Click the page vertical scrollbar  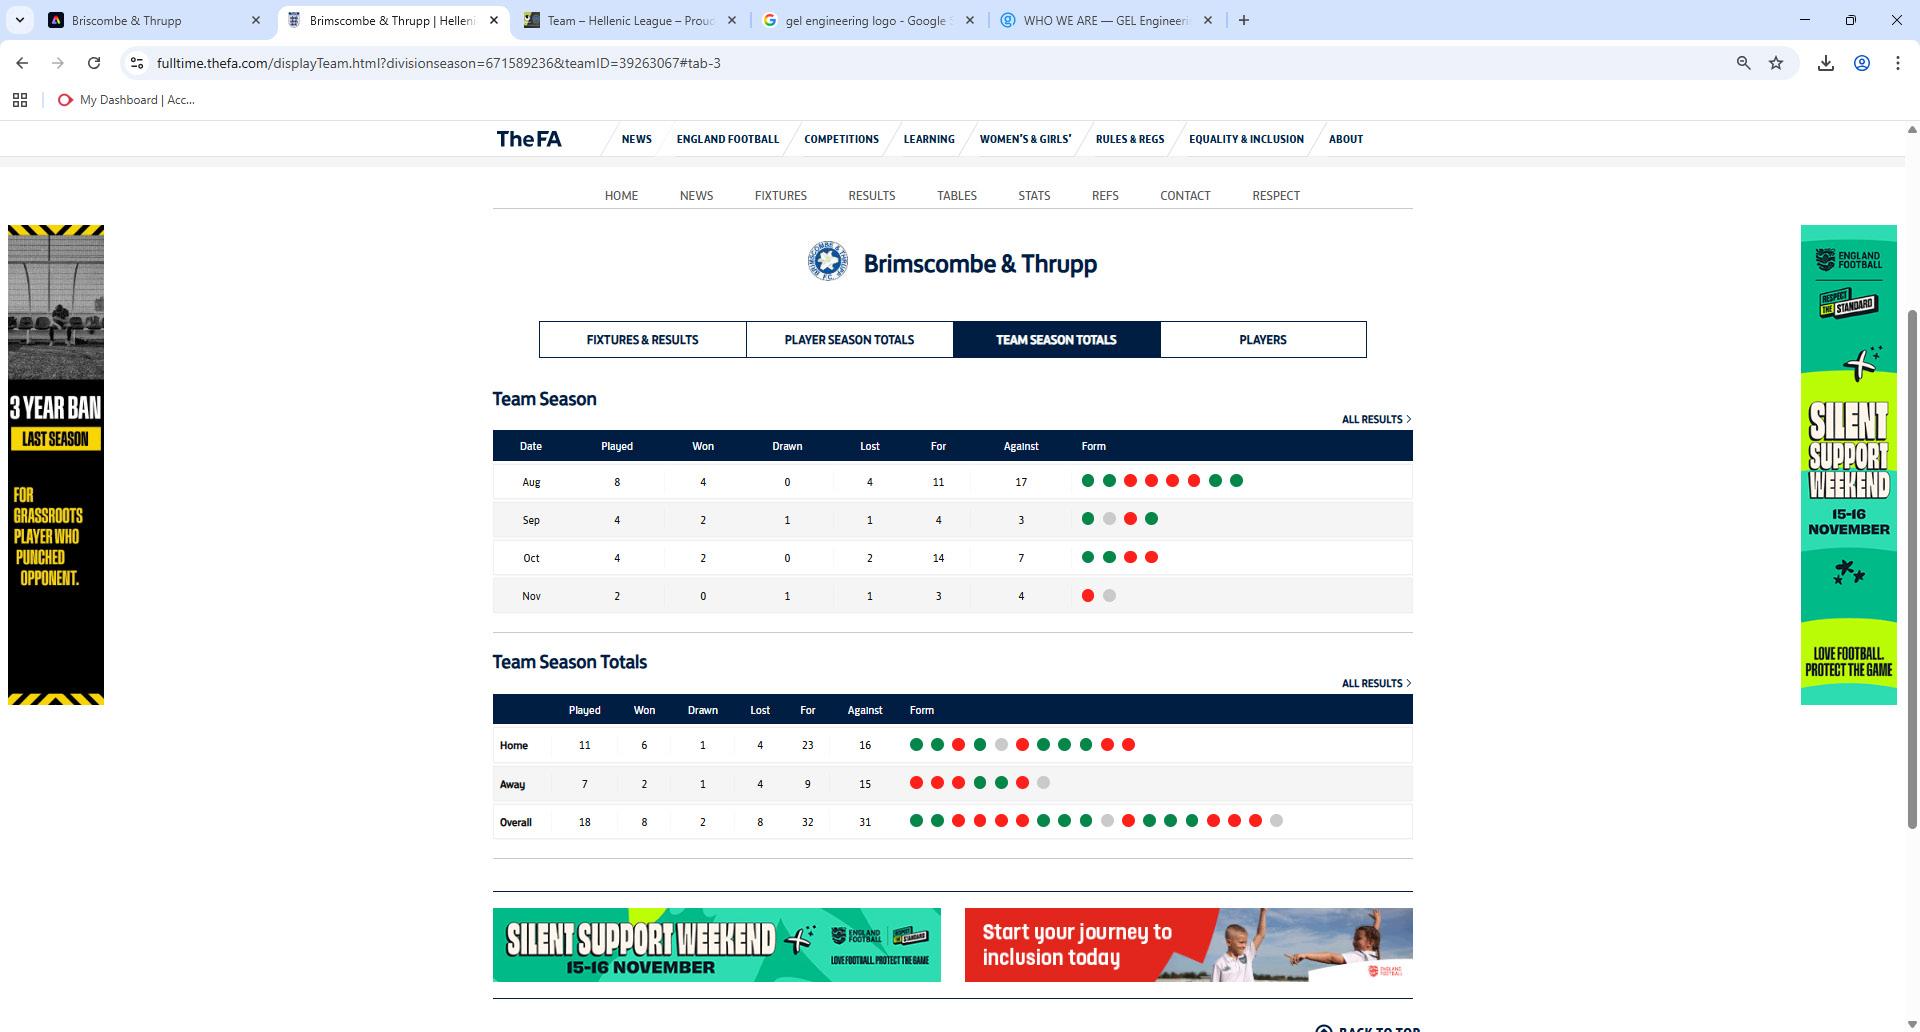point(1912,570)
